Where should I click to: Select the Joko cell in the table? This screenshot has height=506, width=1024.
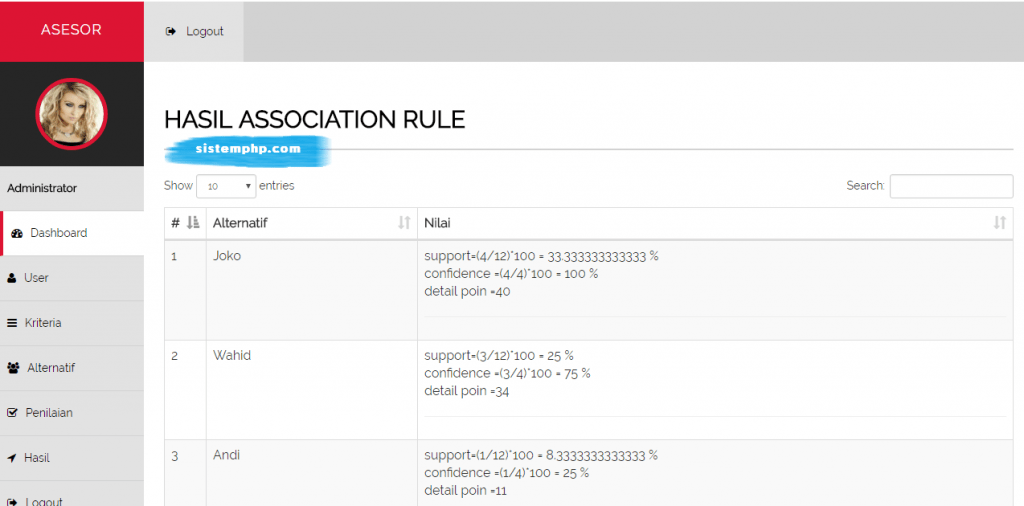[x=312, y=290]
